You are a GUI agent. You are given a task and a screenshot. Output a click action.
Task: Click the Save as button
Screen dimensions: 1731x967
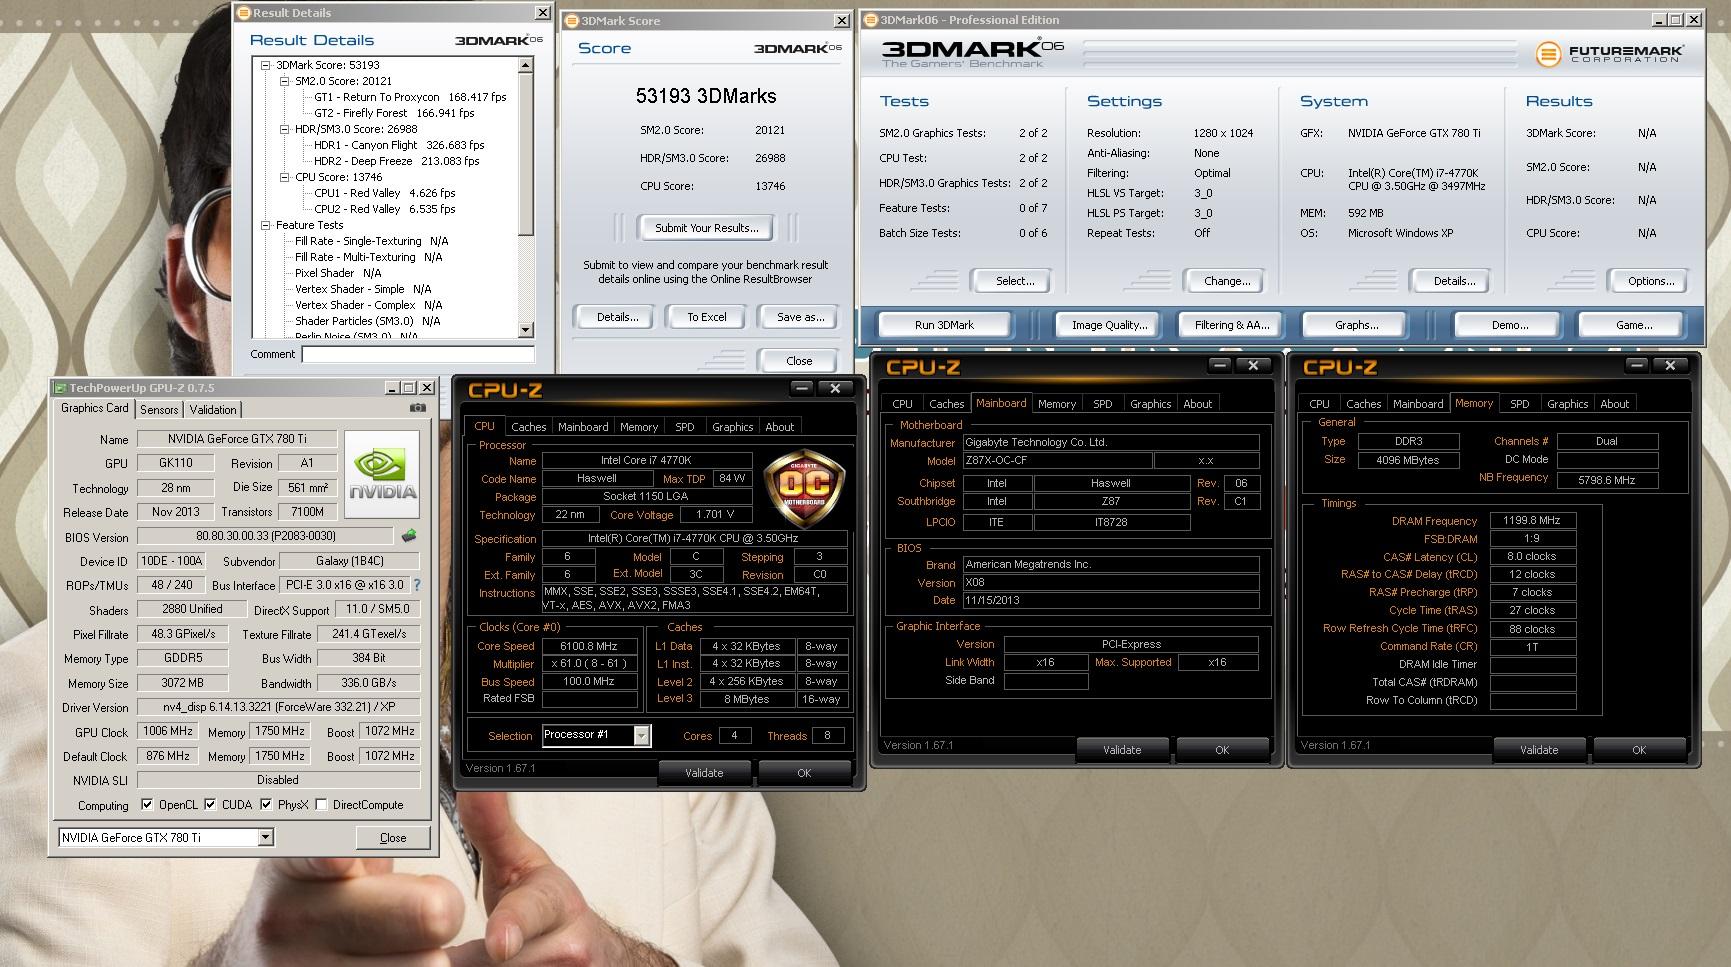tap(801, 317)
